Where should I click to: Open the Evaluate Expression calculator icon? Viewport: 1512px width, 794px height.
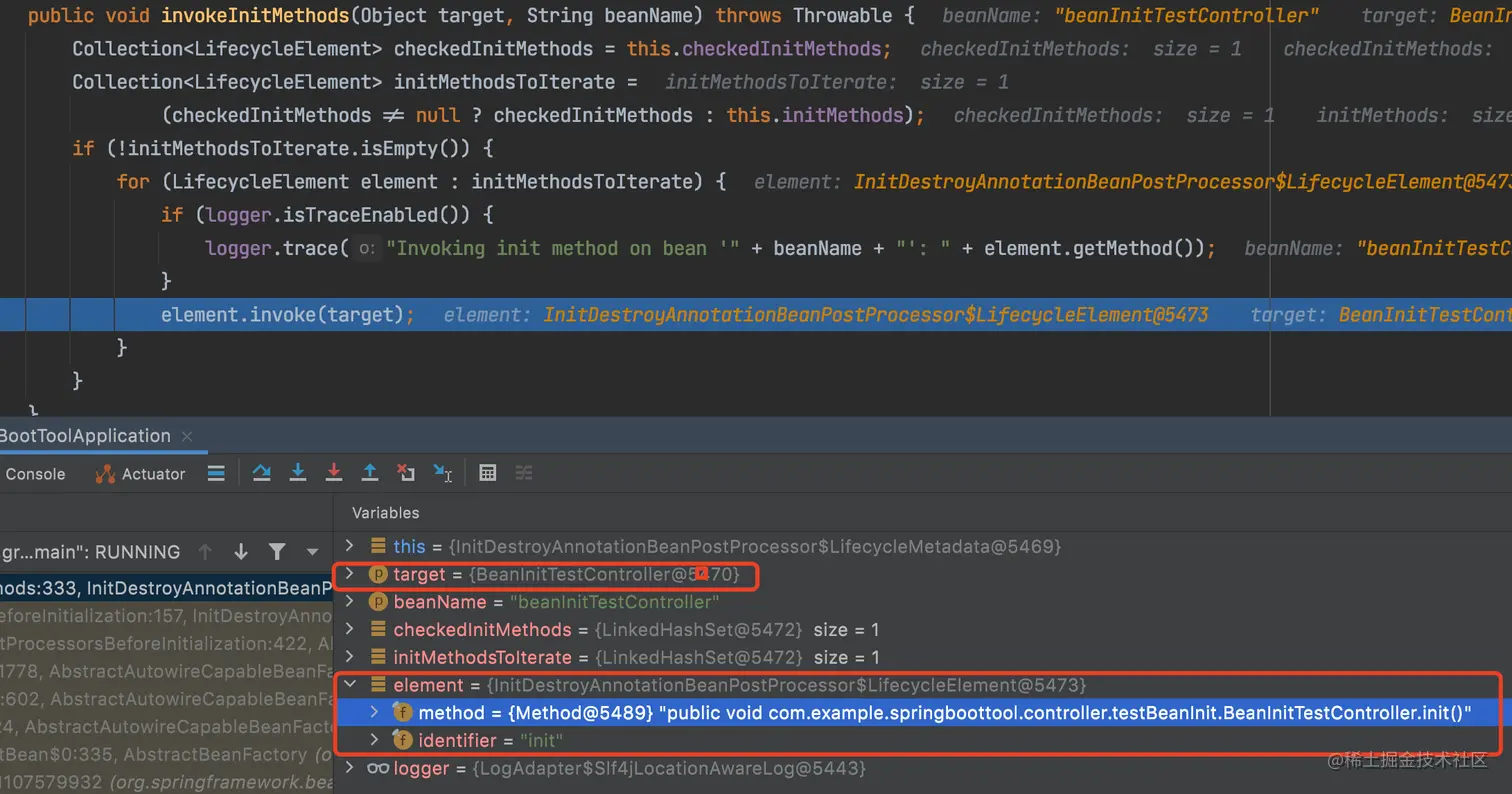click(488, 473)
